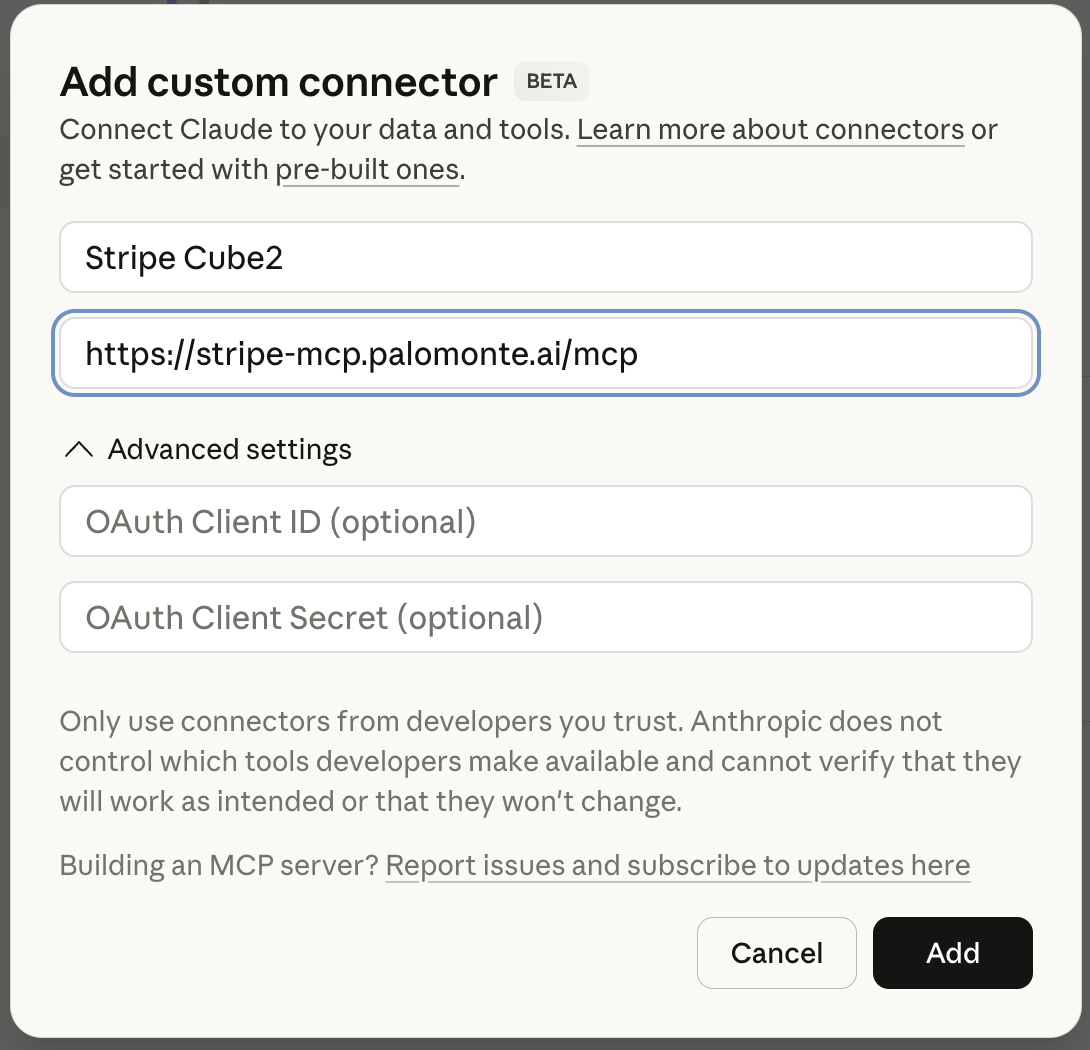Click the BETA badge next to the title
Image resolution: width=1090 pixels, height=1050 pixels.
pos(551,81)
